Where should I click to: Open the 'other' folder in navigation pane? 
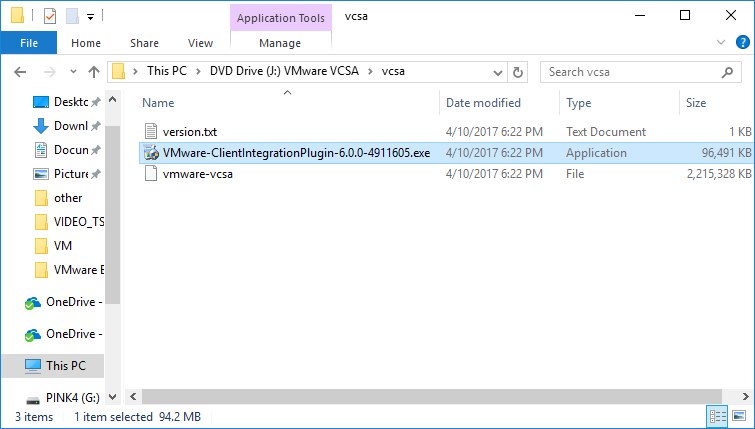pyautogui.click(x=59, y=198)
